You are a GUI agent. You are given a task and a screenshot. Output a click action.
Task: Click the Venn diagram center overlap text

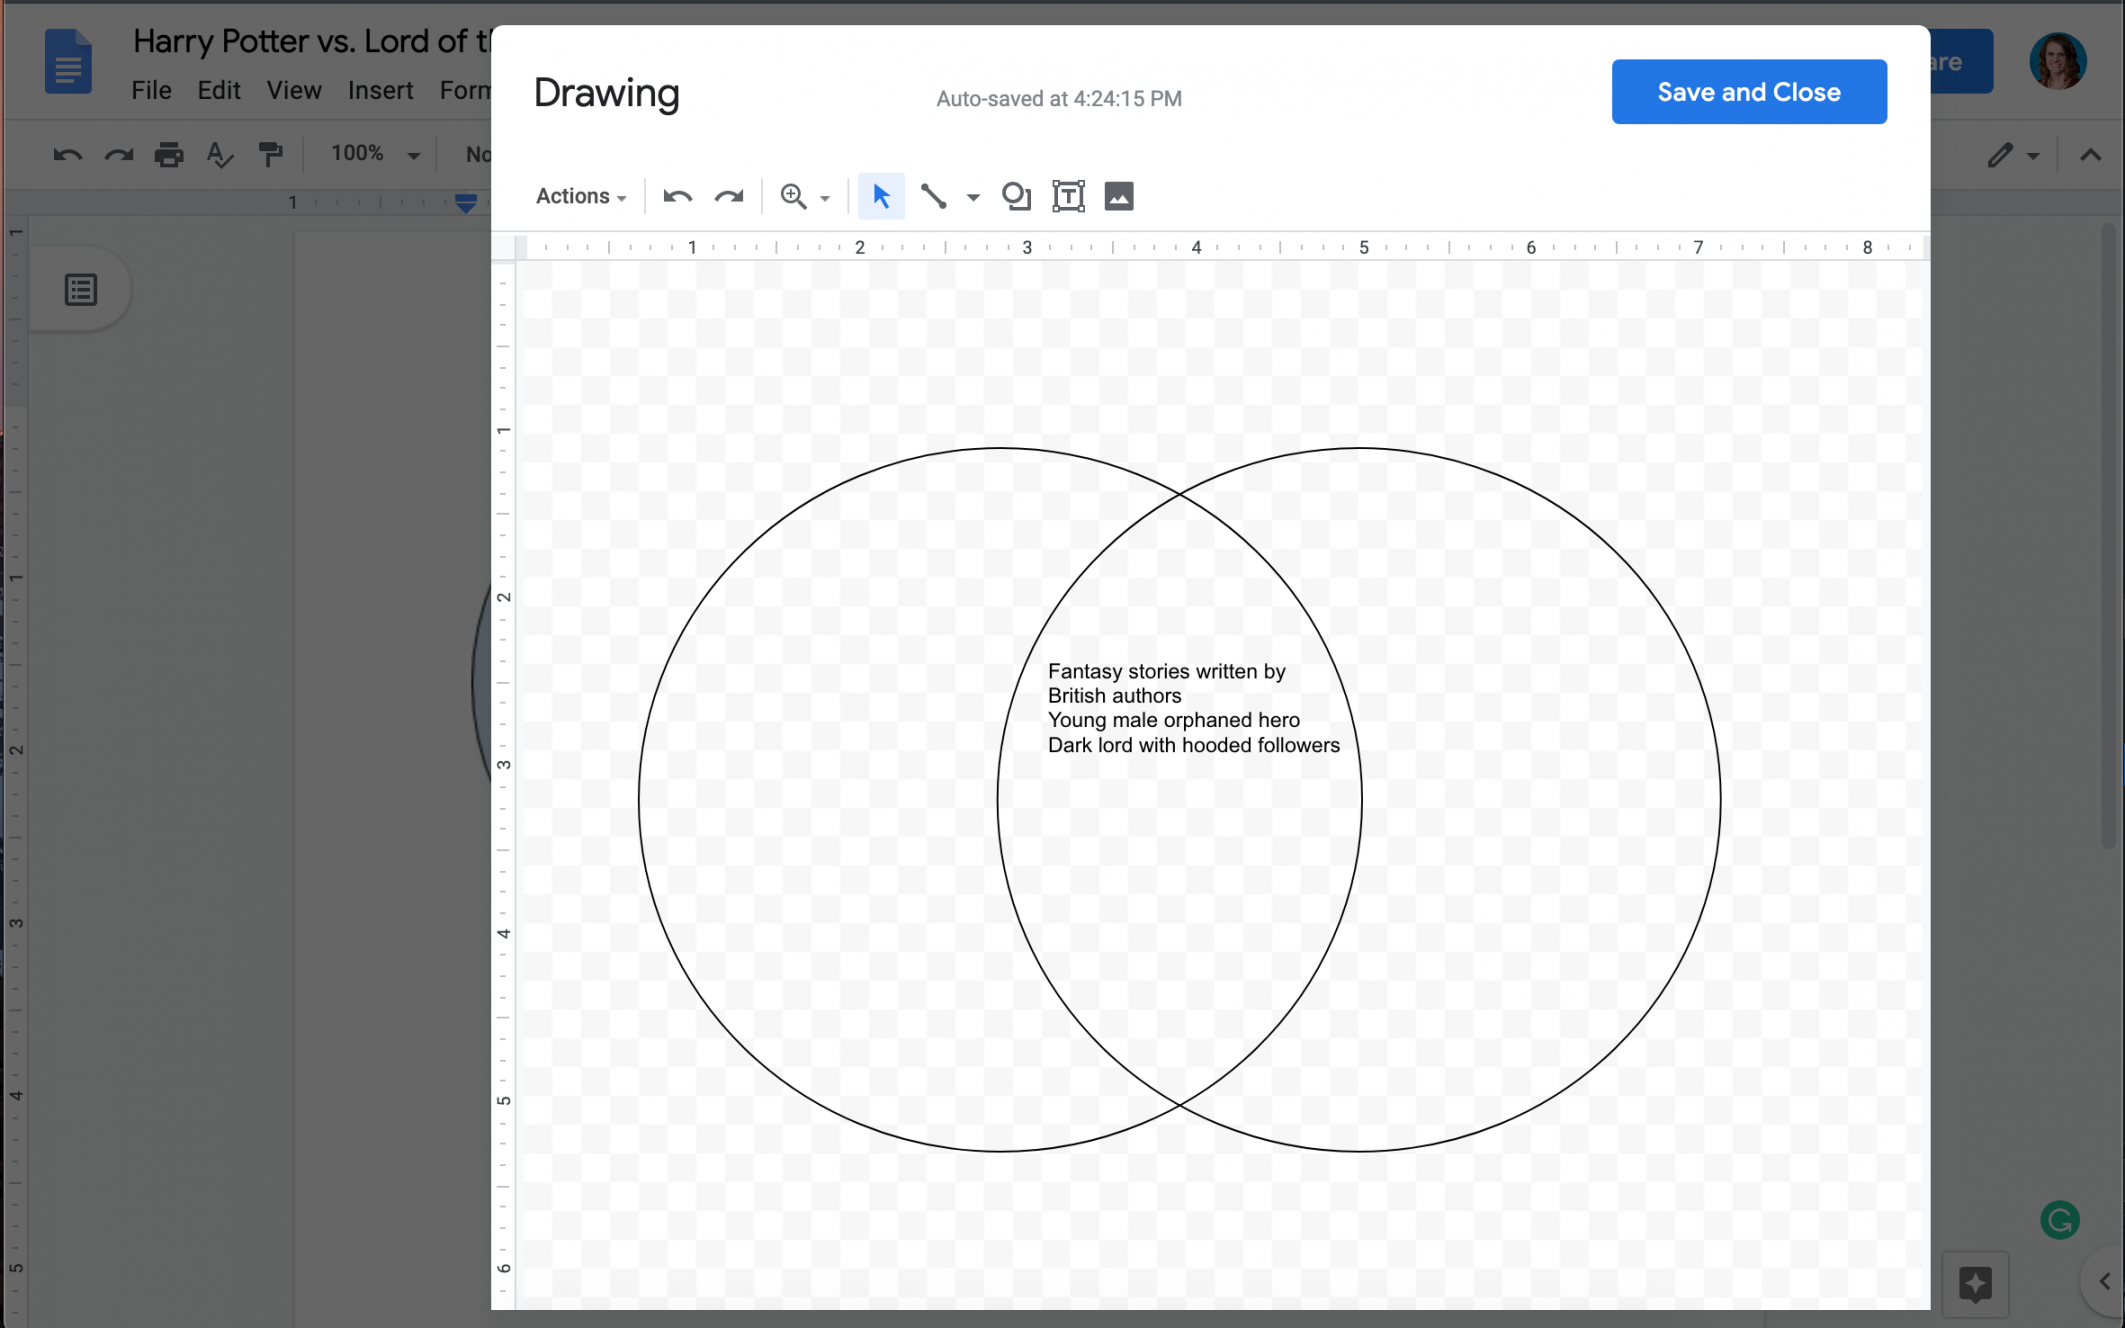1193,707
